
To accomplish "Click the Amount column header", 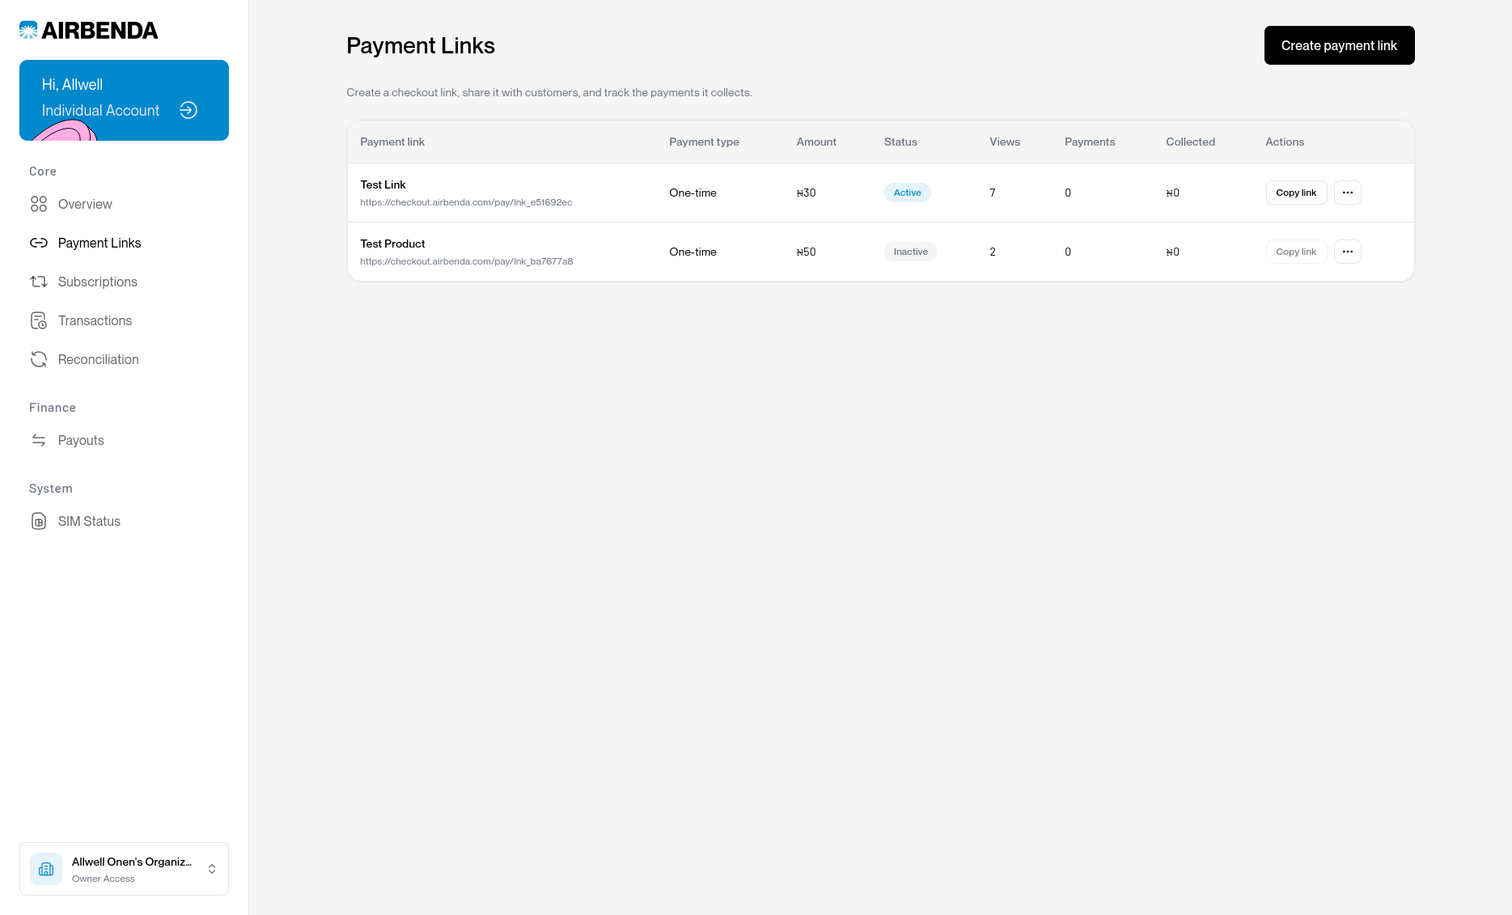I will coord(816,142).
